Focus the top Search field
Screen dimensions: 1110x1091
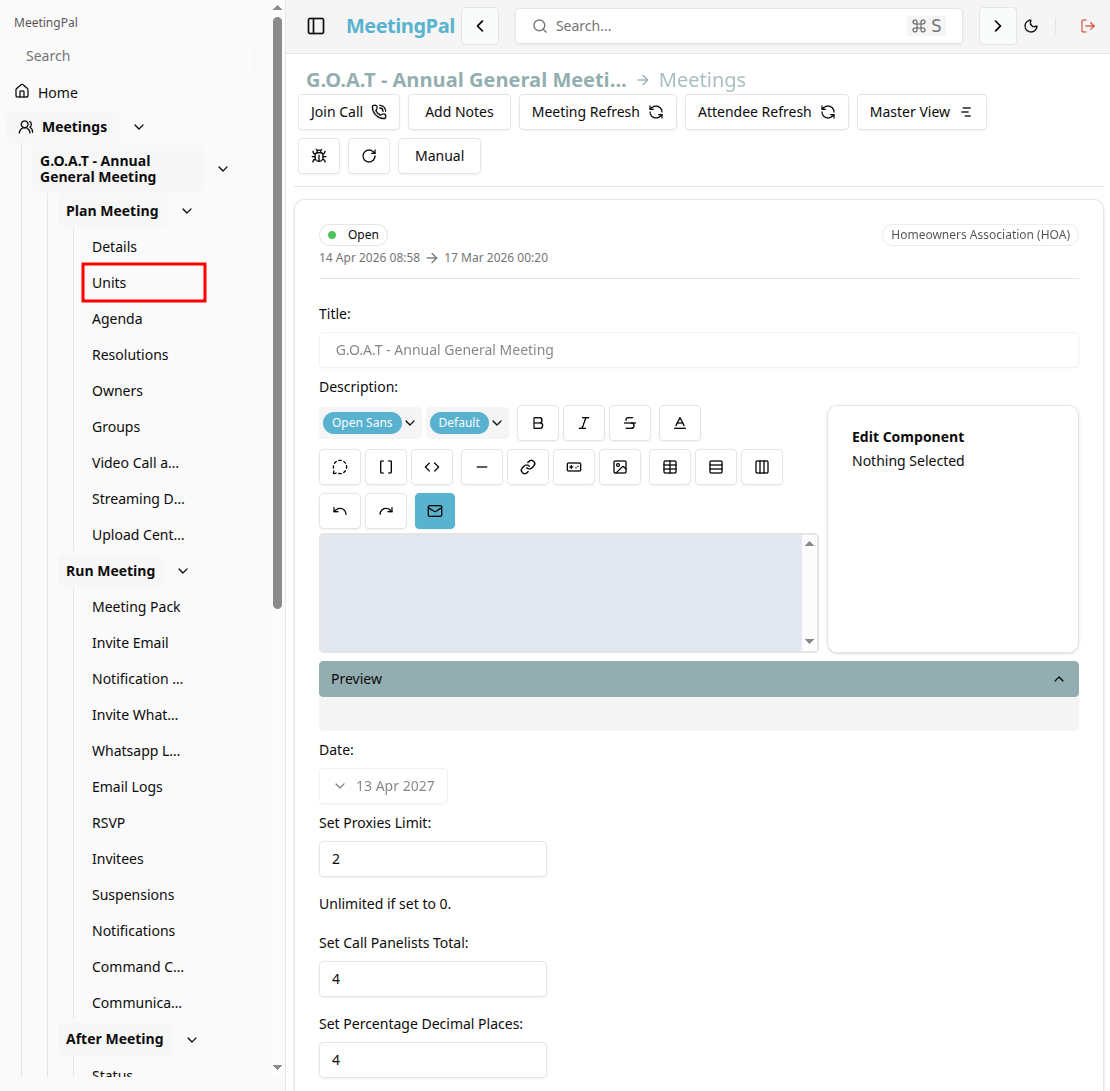(x=738, y=26)
